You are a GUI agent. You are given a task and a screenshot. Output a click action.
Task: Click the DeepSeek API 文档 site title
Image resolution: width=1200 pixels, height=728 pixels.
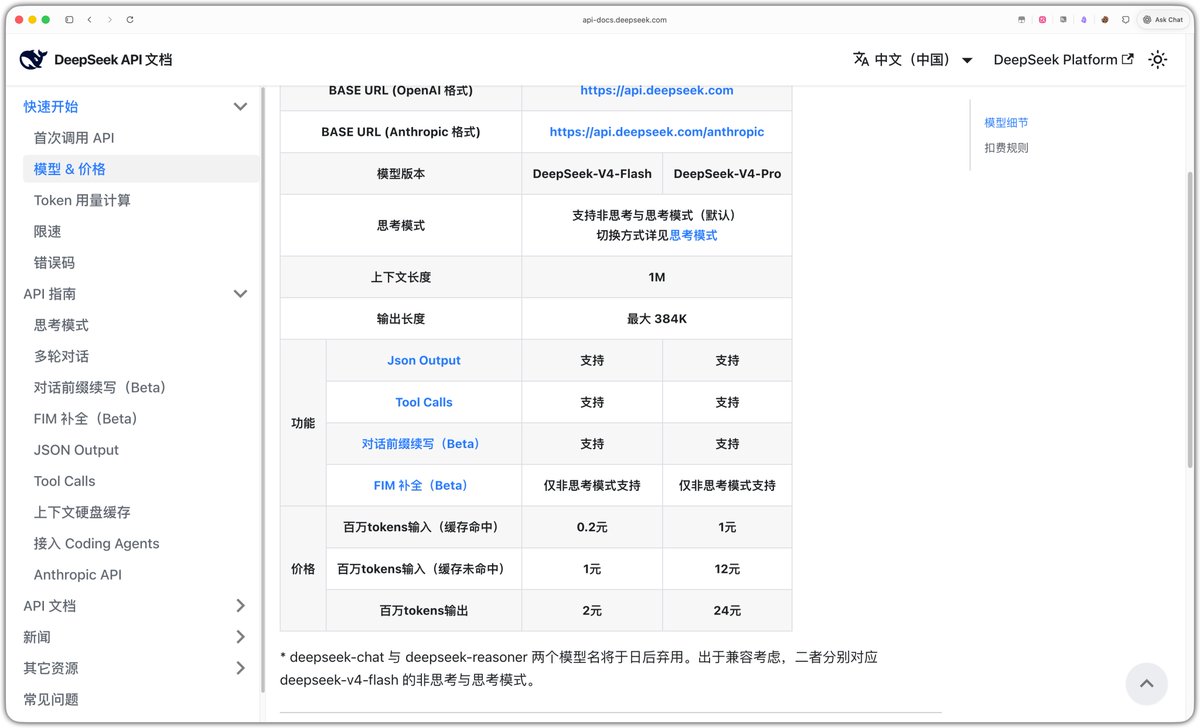tap(113, 60)
